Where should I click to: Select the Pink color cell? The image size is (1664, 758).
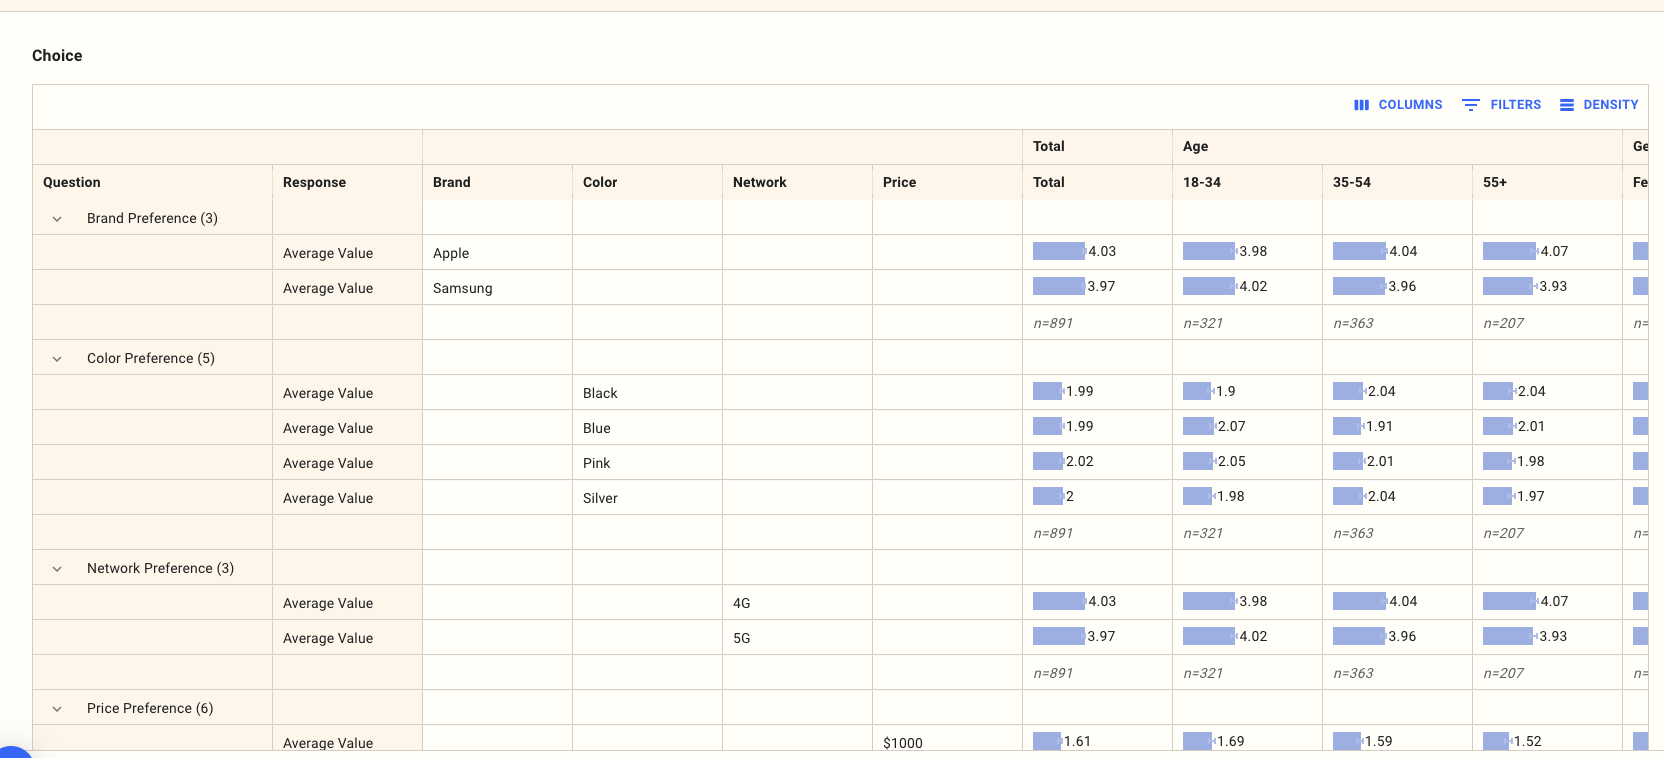coord(597,463)
